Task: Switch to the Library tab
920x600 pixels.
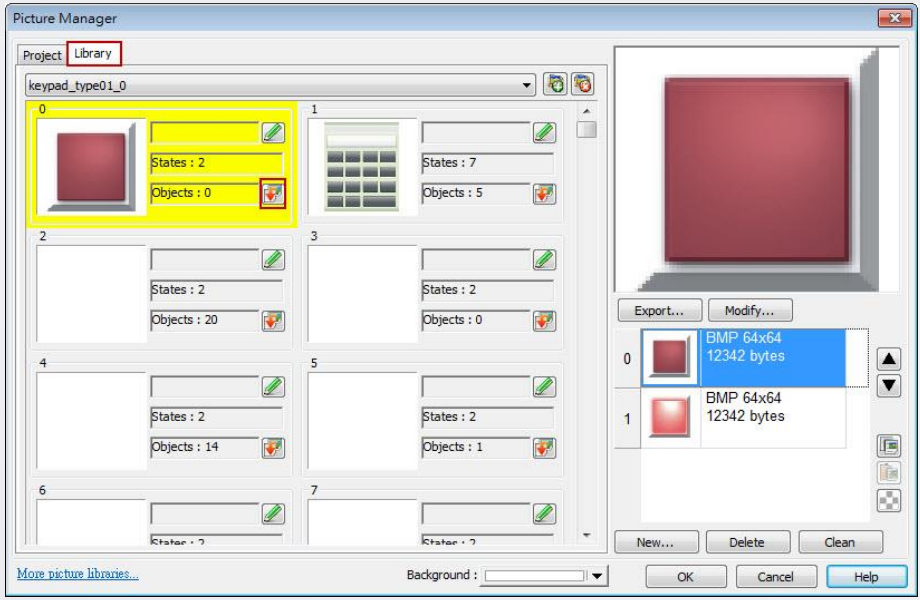Action: (x=93, y=53)
